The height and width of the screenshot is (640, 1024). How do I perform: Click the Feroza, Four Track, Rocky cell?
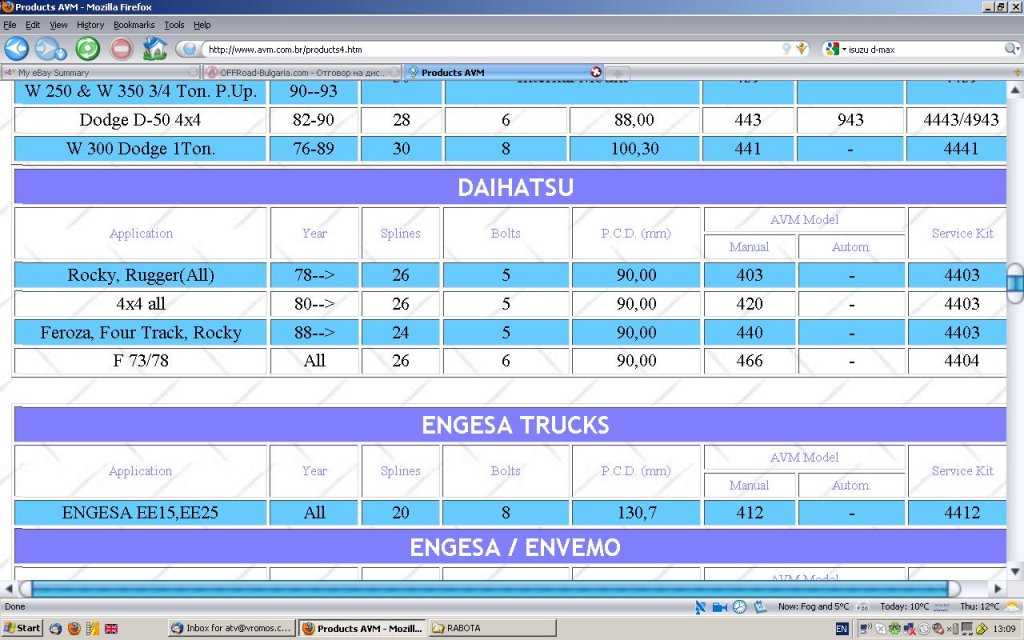coord(140,332)
